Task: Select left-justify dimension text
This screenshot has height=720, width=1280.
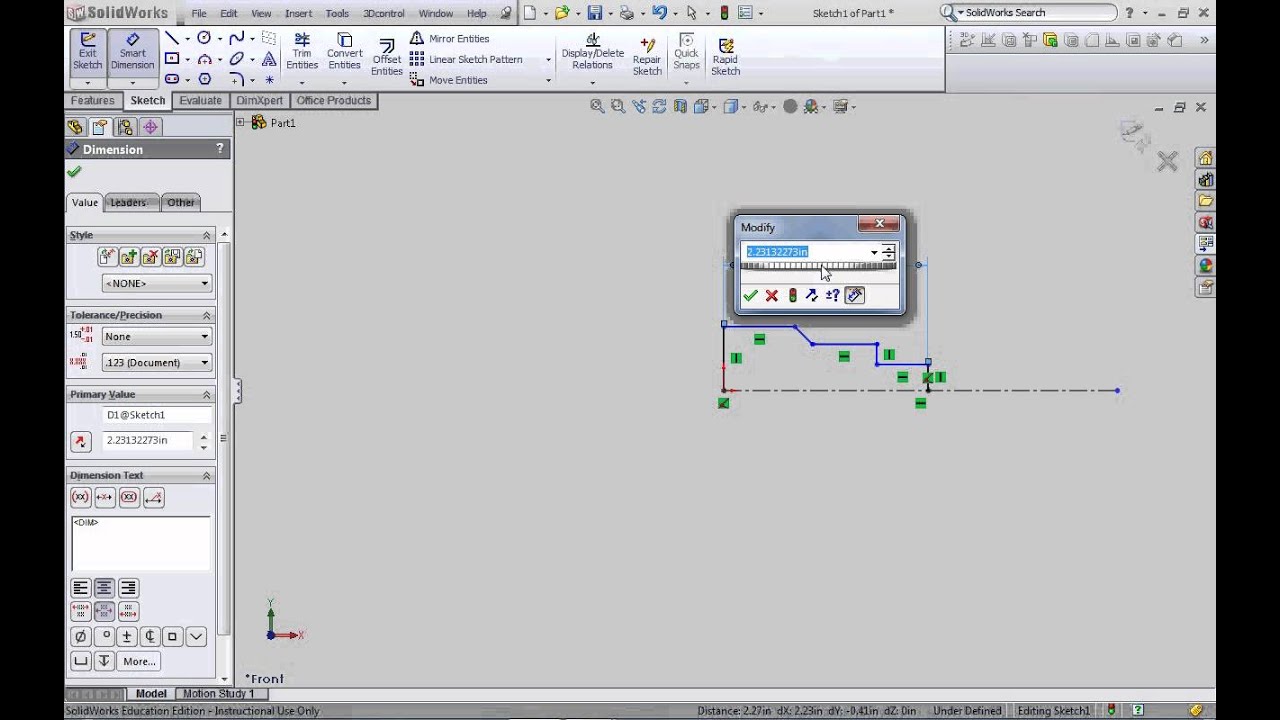Action: coord(81,588)
